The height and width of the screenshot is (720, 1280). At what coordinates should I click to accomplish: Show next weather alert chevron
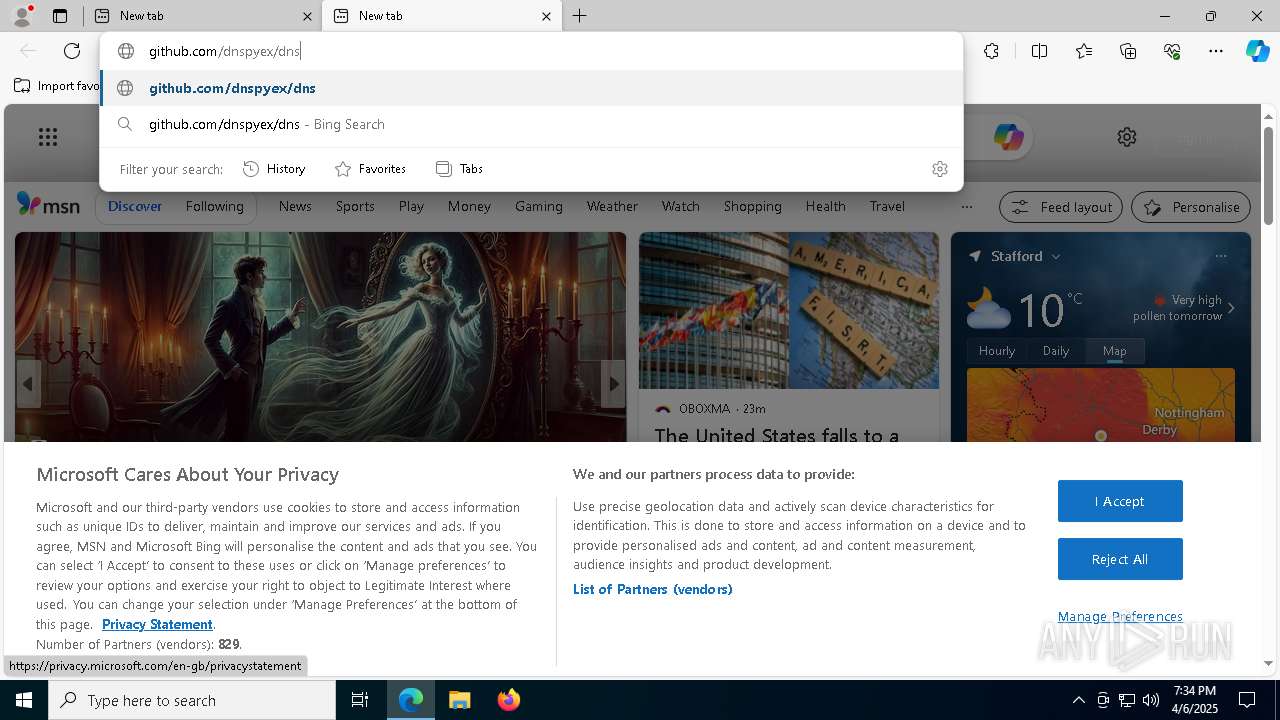point(1231,308)
